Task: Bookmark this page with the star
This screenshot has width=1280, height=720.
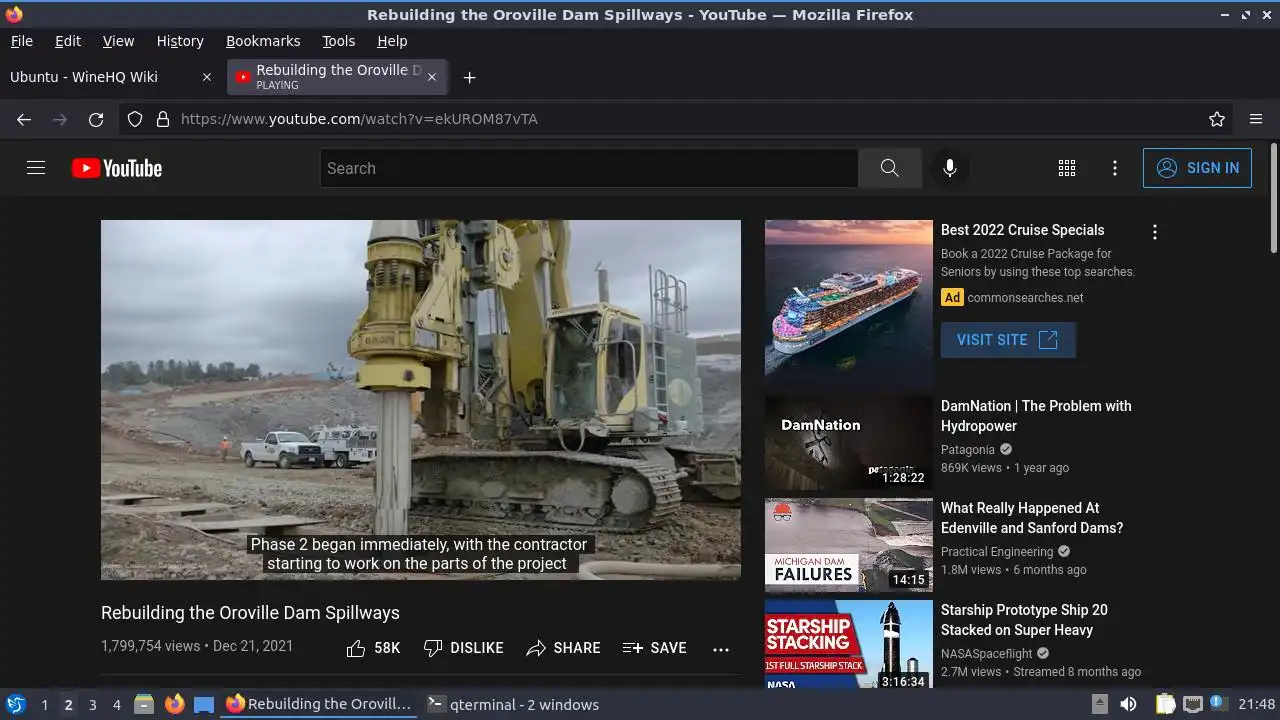Action: coord(1217,119)
